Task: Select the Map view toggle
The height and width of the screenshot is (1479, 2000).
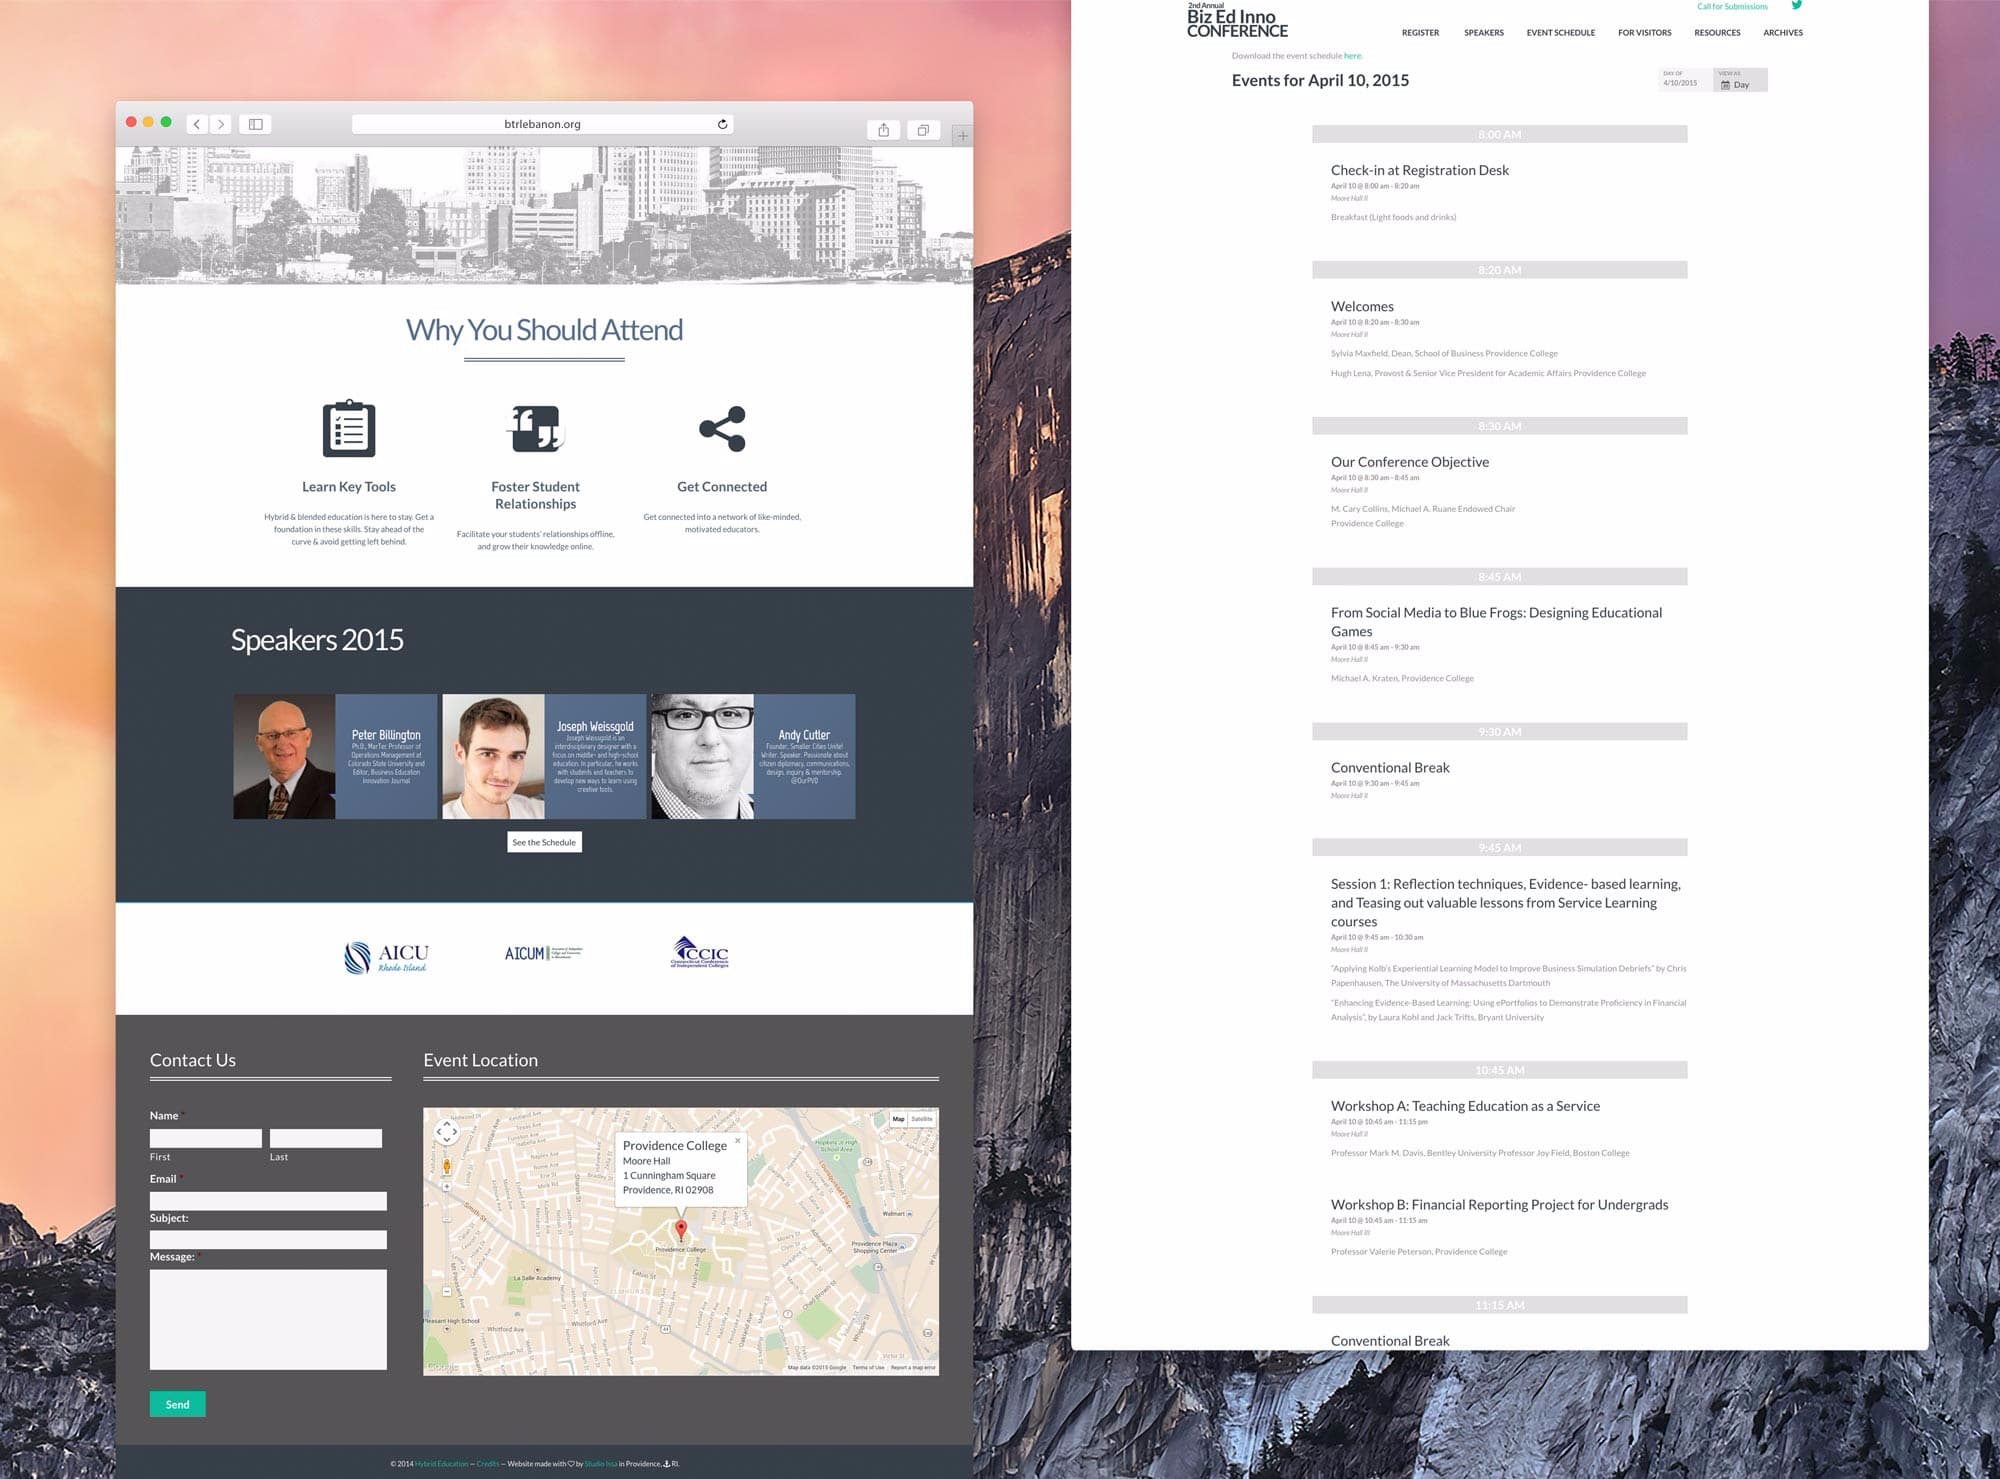Action: [898, 1119]
